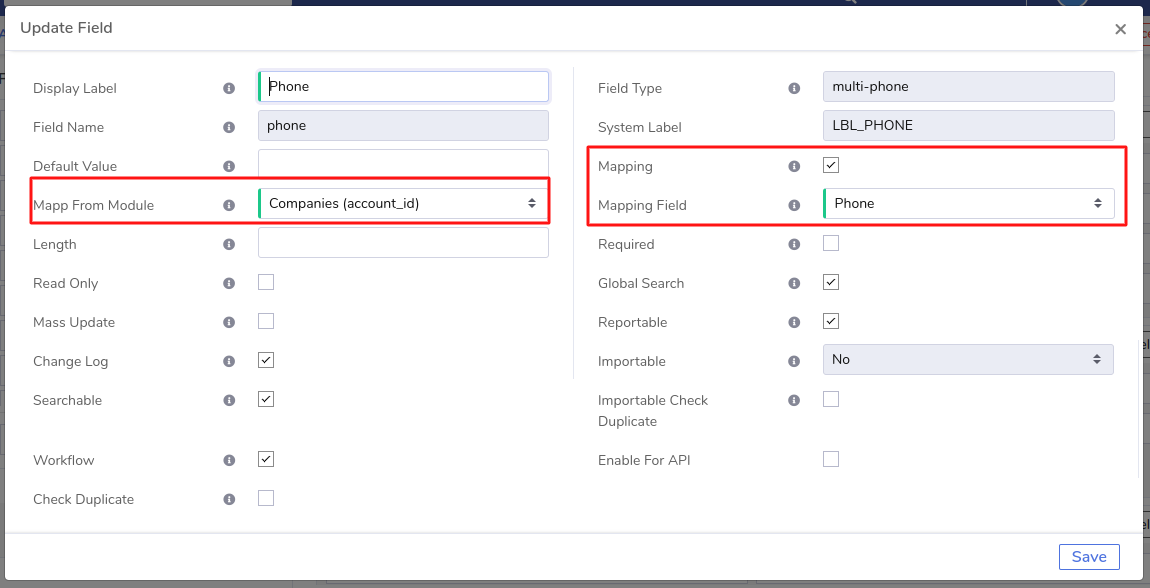Click the info icon next to Field Type
Image resolution: width=1150 pixels, height=588 pixels.
point(794,88)
